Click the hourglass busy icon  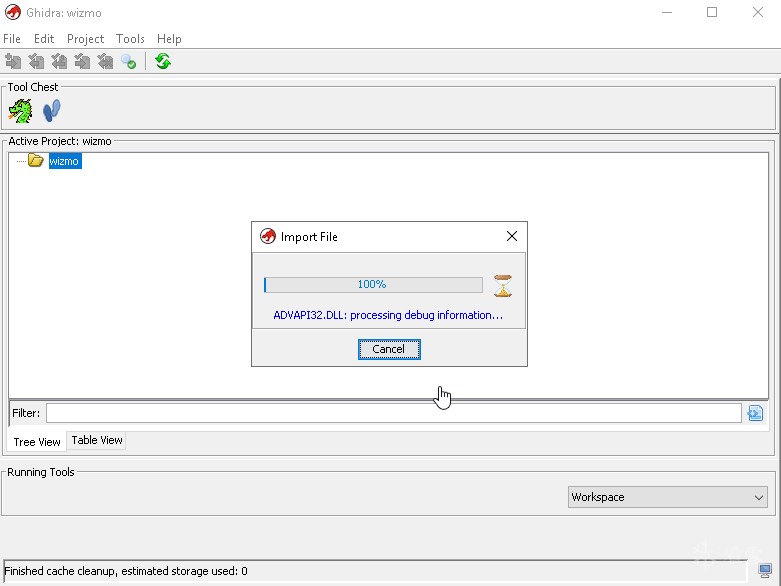[x=503, y=286]
